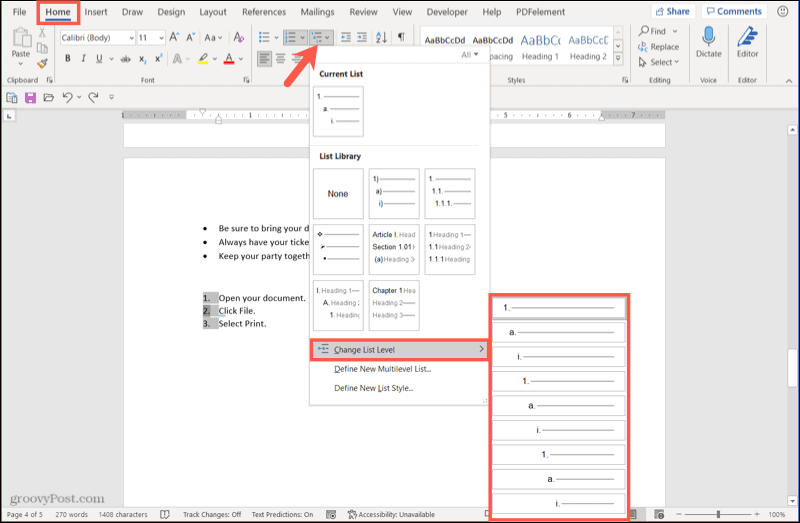Click the Multilevel List icon
800x523 pixels.
pos(317,37)
